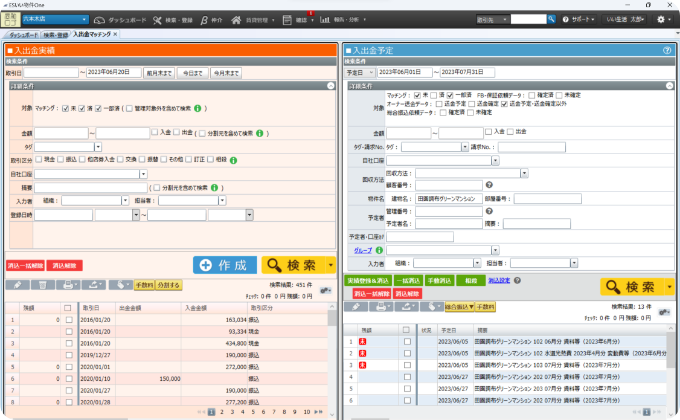680x420 pixels.
Task: Collapse 詳細条件 section in 入出金実績
Action: coord(331,86)
